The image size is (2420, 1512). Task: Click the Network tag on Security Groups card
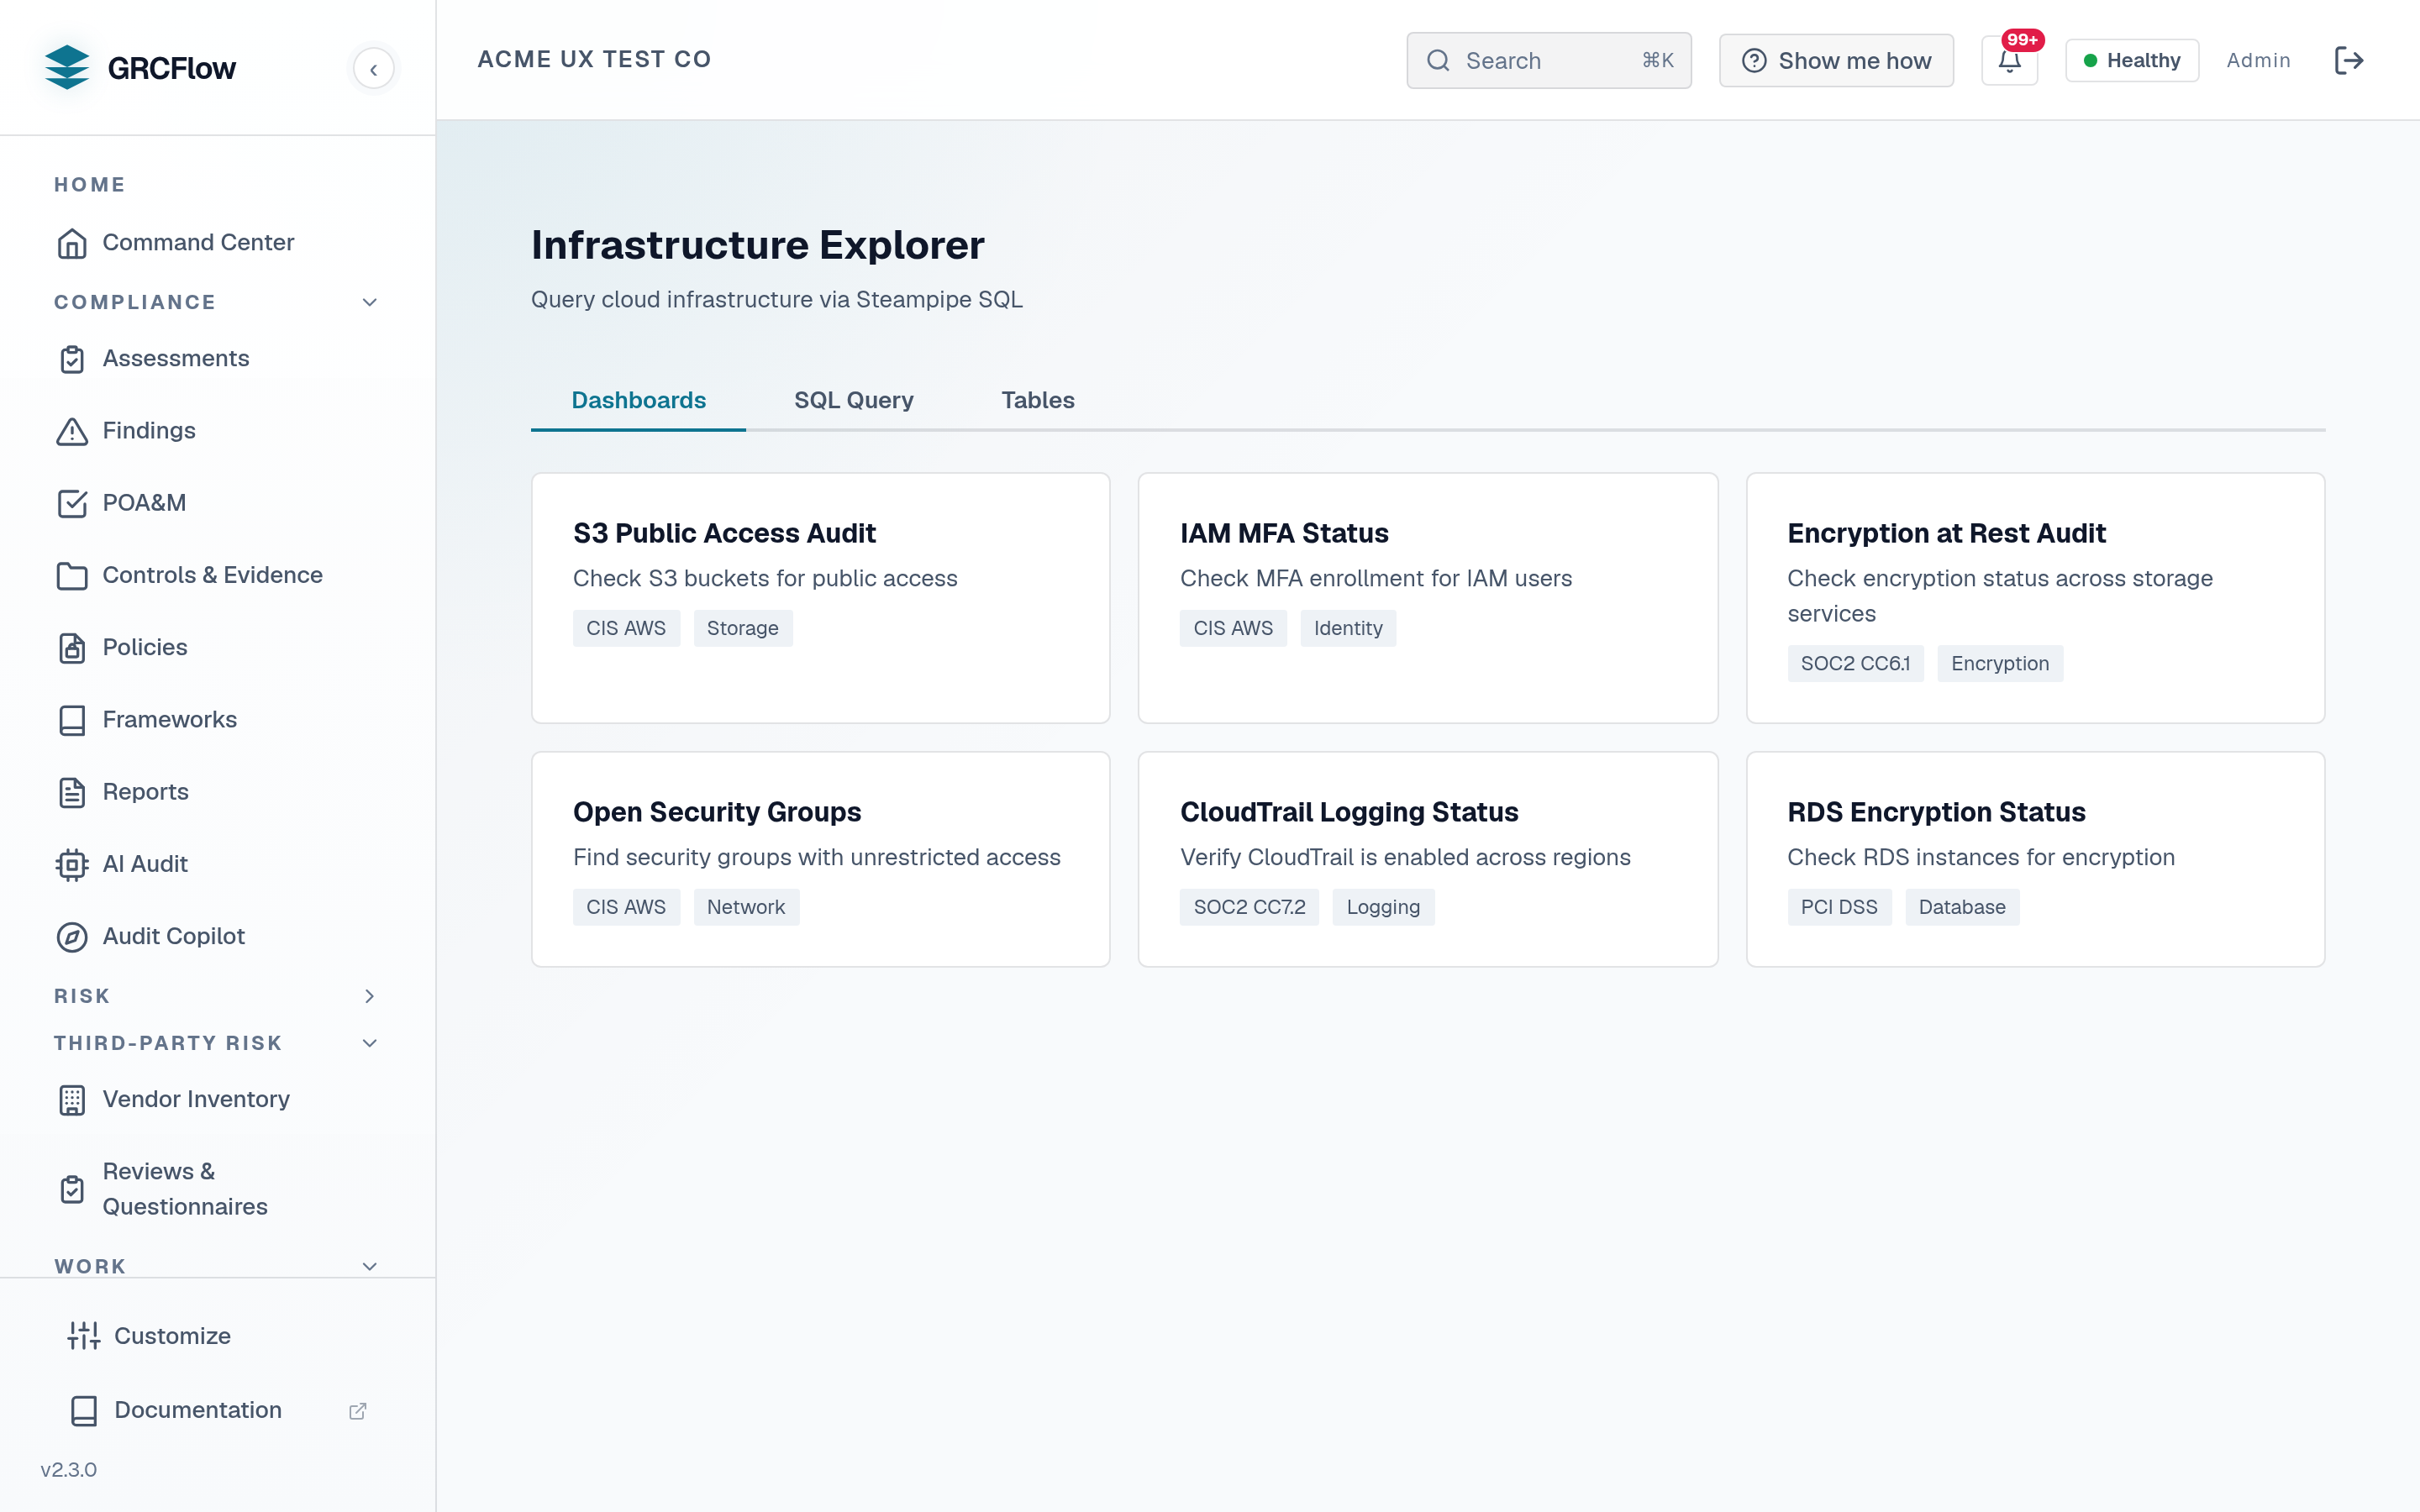click(x=746, y=907)
